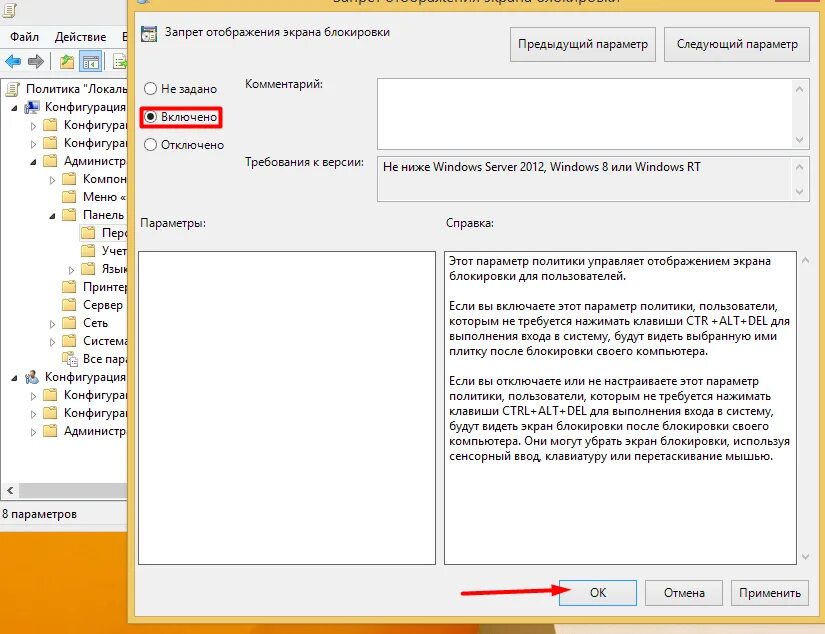
Task: Click the Справка pane scroll up arrow
Action: click(x=806, y=260)
